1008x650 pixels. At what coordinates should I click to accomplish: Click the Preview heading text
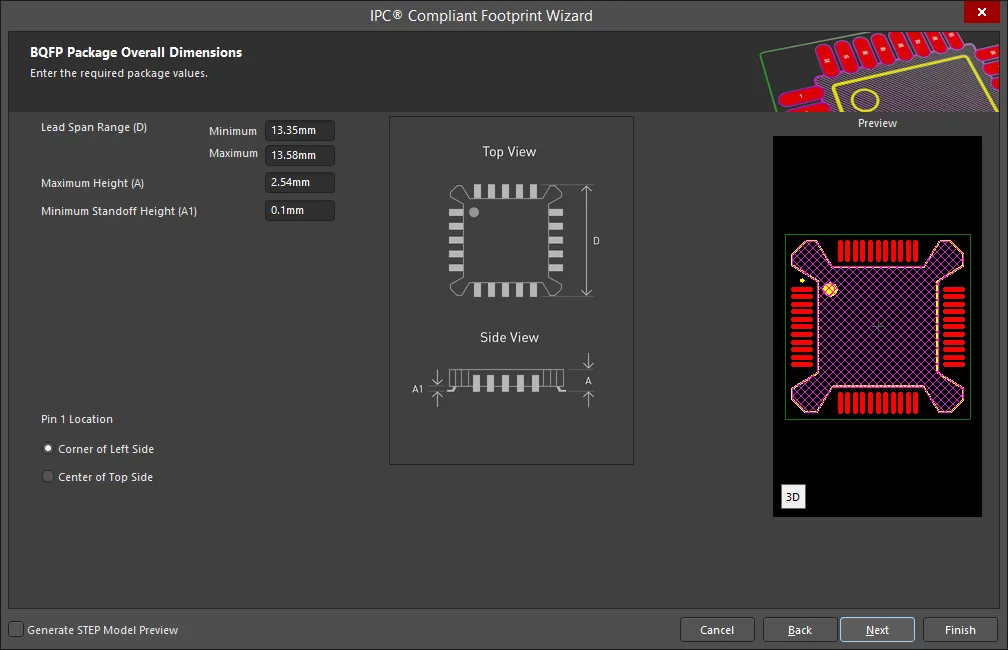877,123
